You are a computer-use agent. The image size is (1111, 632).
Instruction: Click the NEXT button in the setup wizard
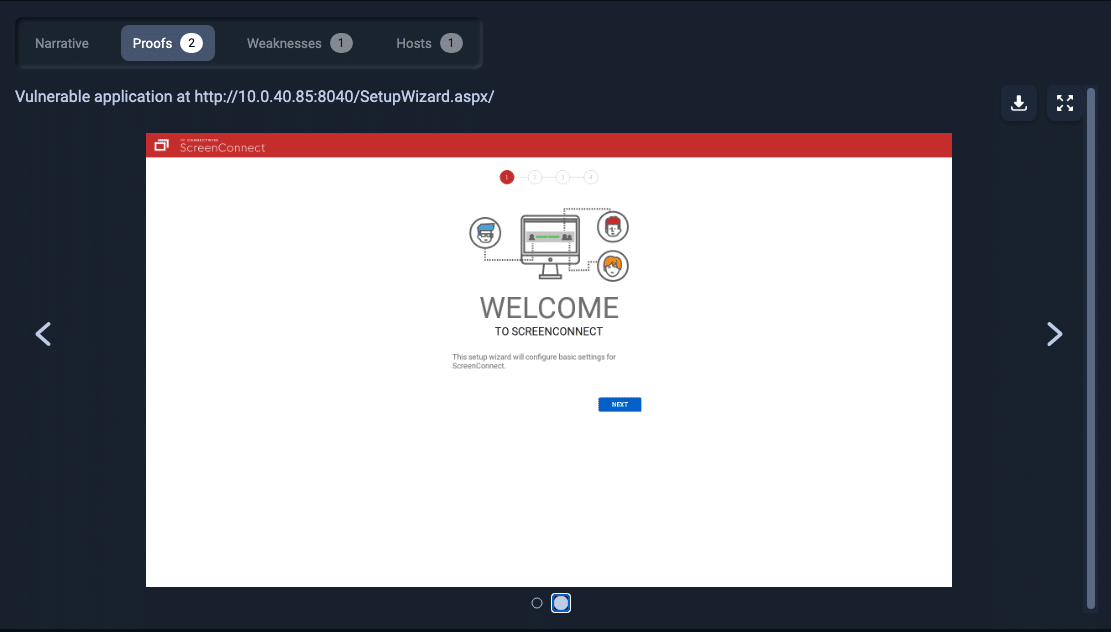click(x=620, y=404)
